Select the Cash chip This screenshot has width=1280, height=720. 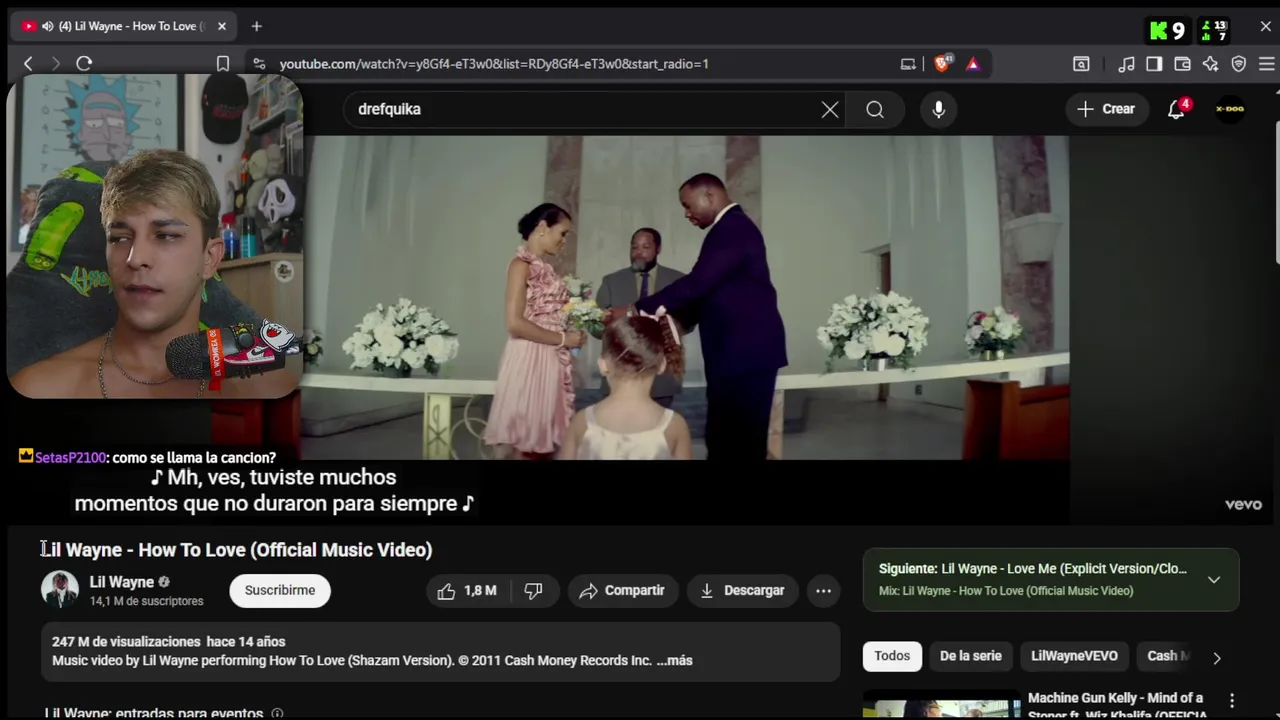(1167, 656)
